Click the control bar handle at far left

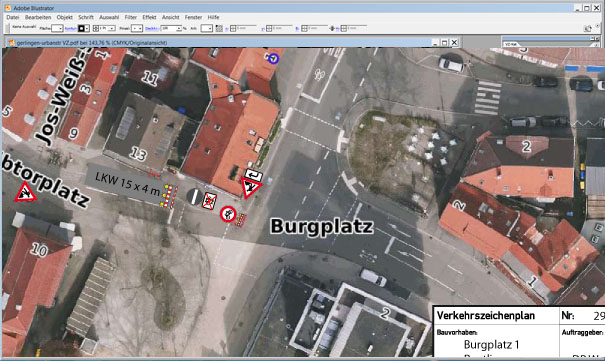tap(8, 28)
